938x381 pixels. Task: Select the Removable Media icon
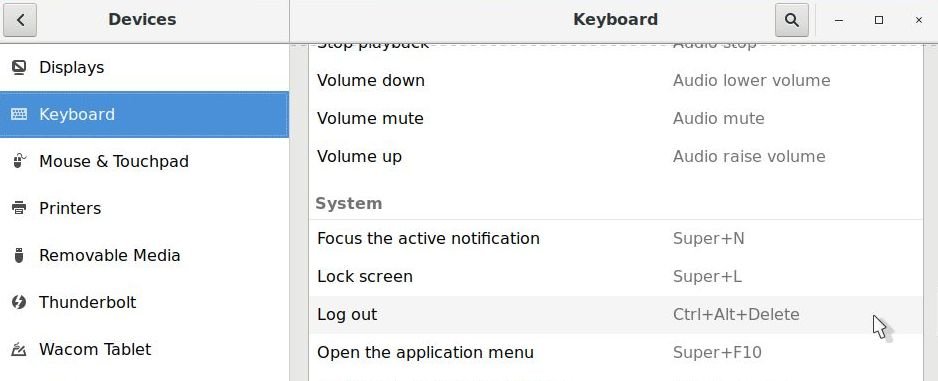19,255
